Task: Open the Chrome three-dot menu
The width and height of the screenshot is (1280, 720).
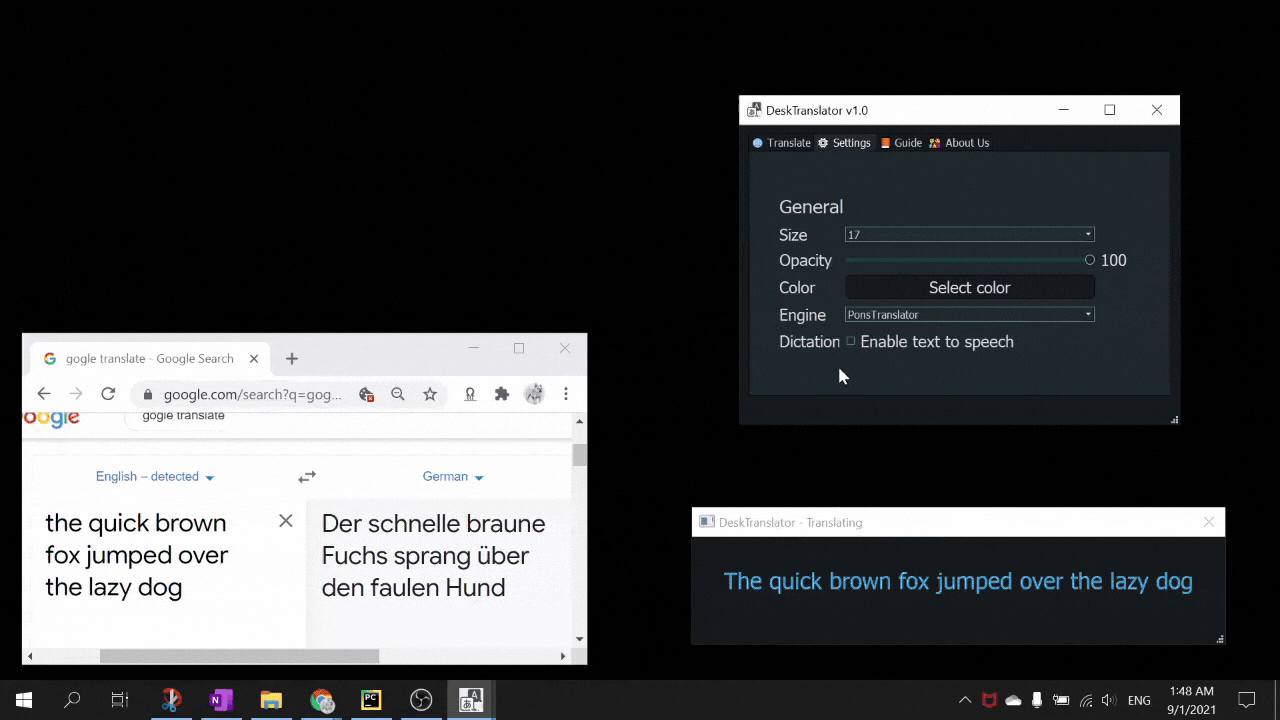Action: (x=566, y=395)
